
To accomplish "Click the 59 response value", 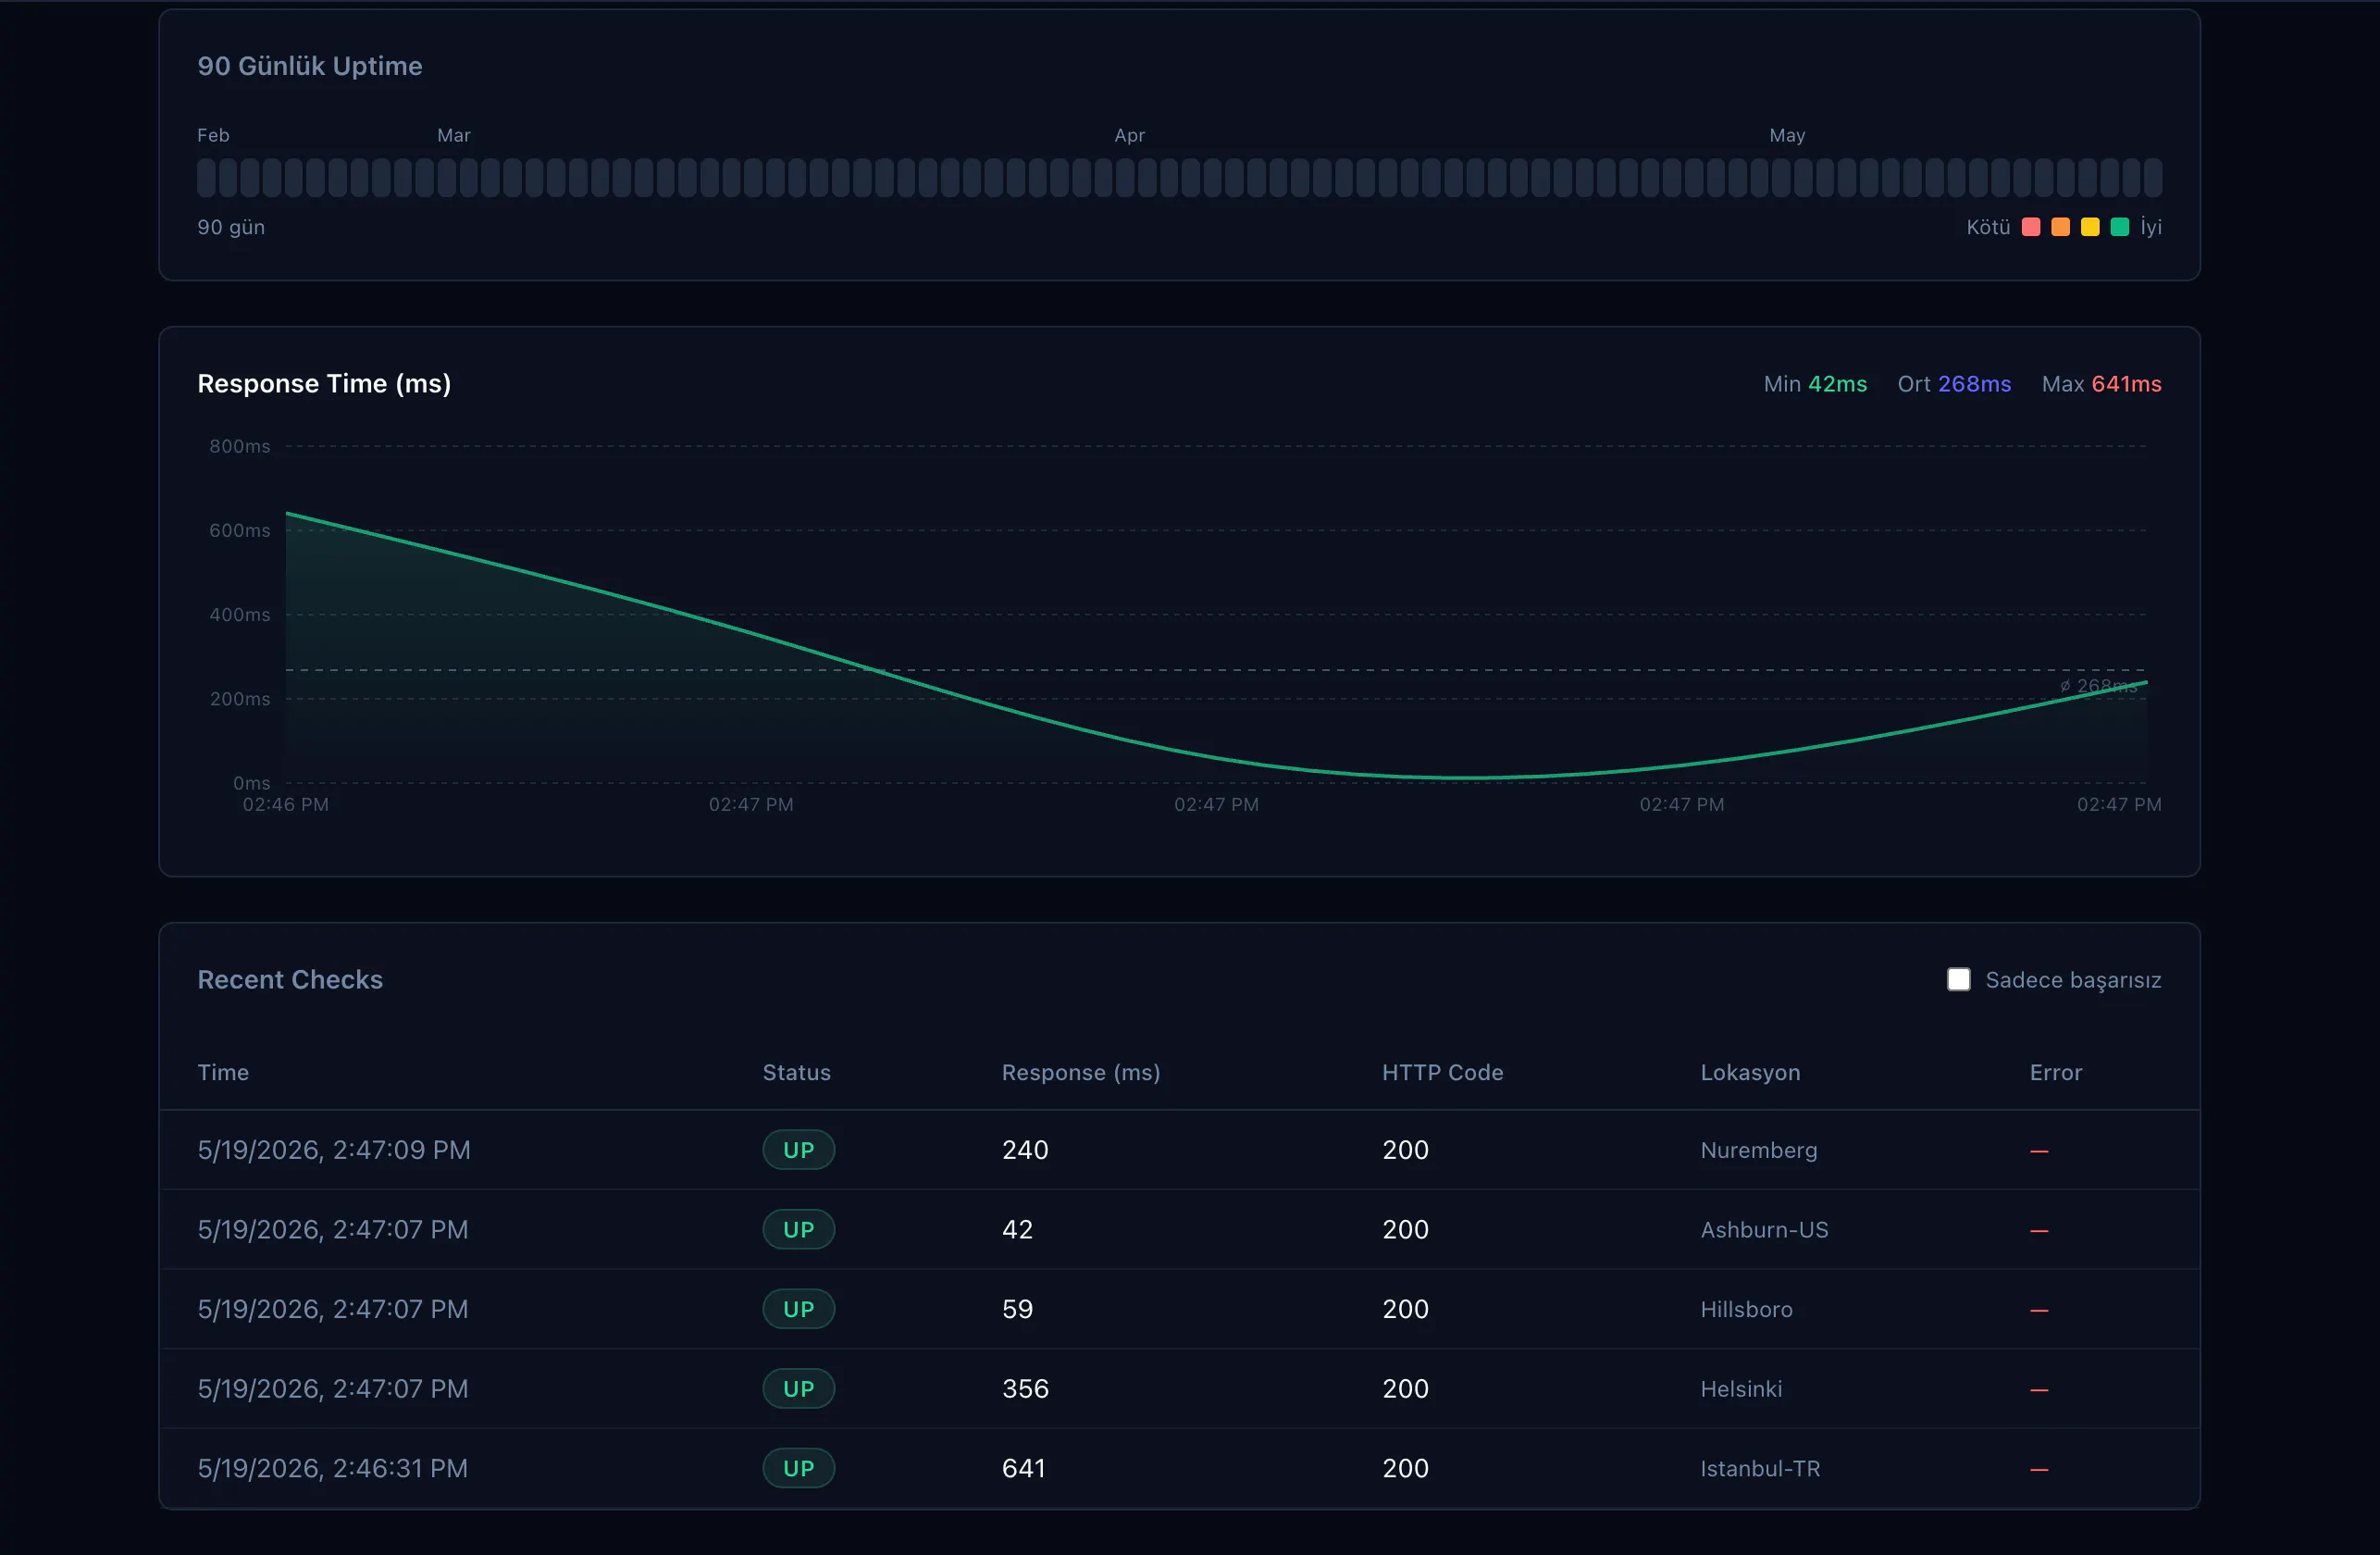I will (1017, 1308).
